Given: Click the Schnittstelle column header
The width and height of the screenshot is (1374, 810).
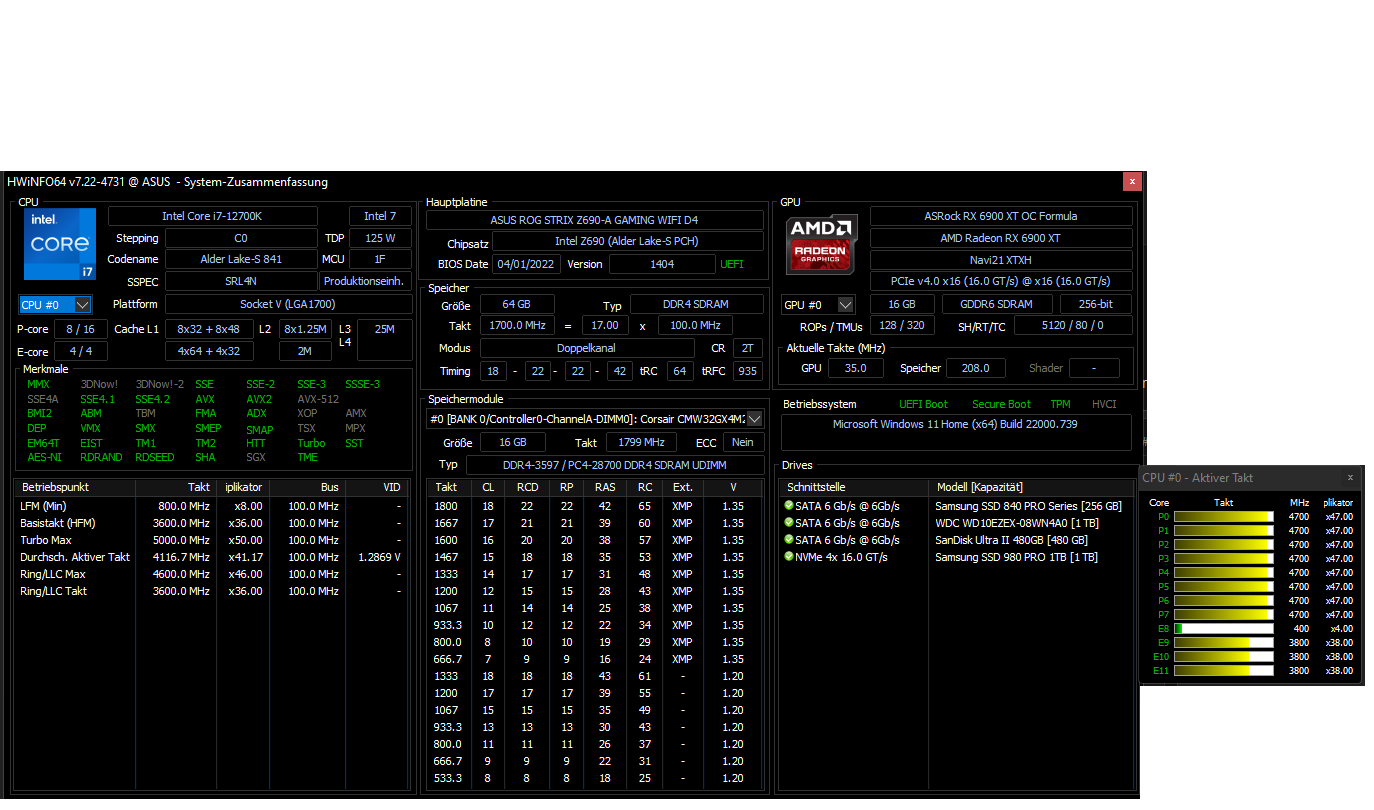Looking at the screenshot, I should point(855,488).
